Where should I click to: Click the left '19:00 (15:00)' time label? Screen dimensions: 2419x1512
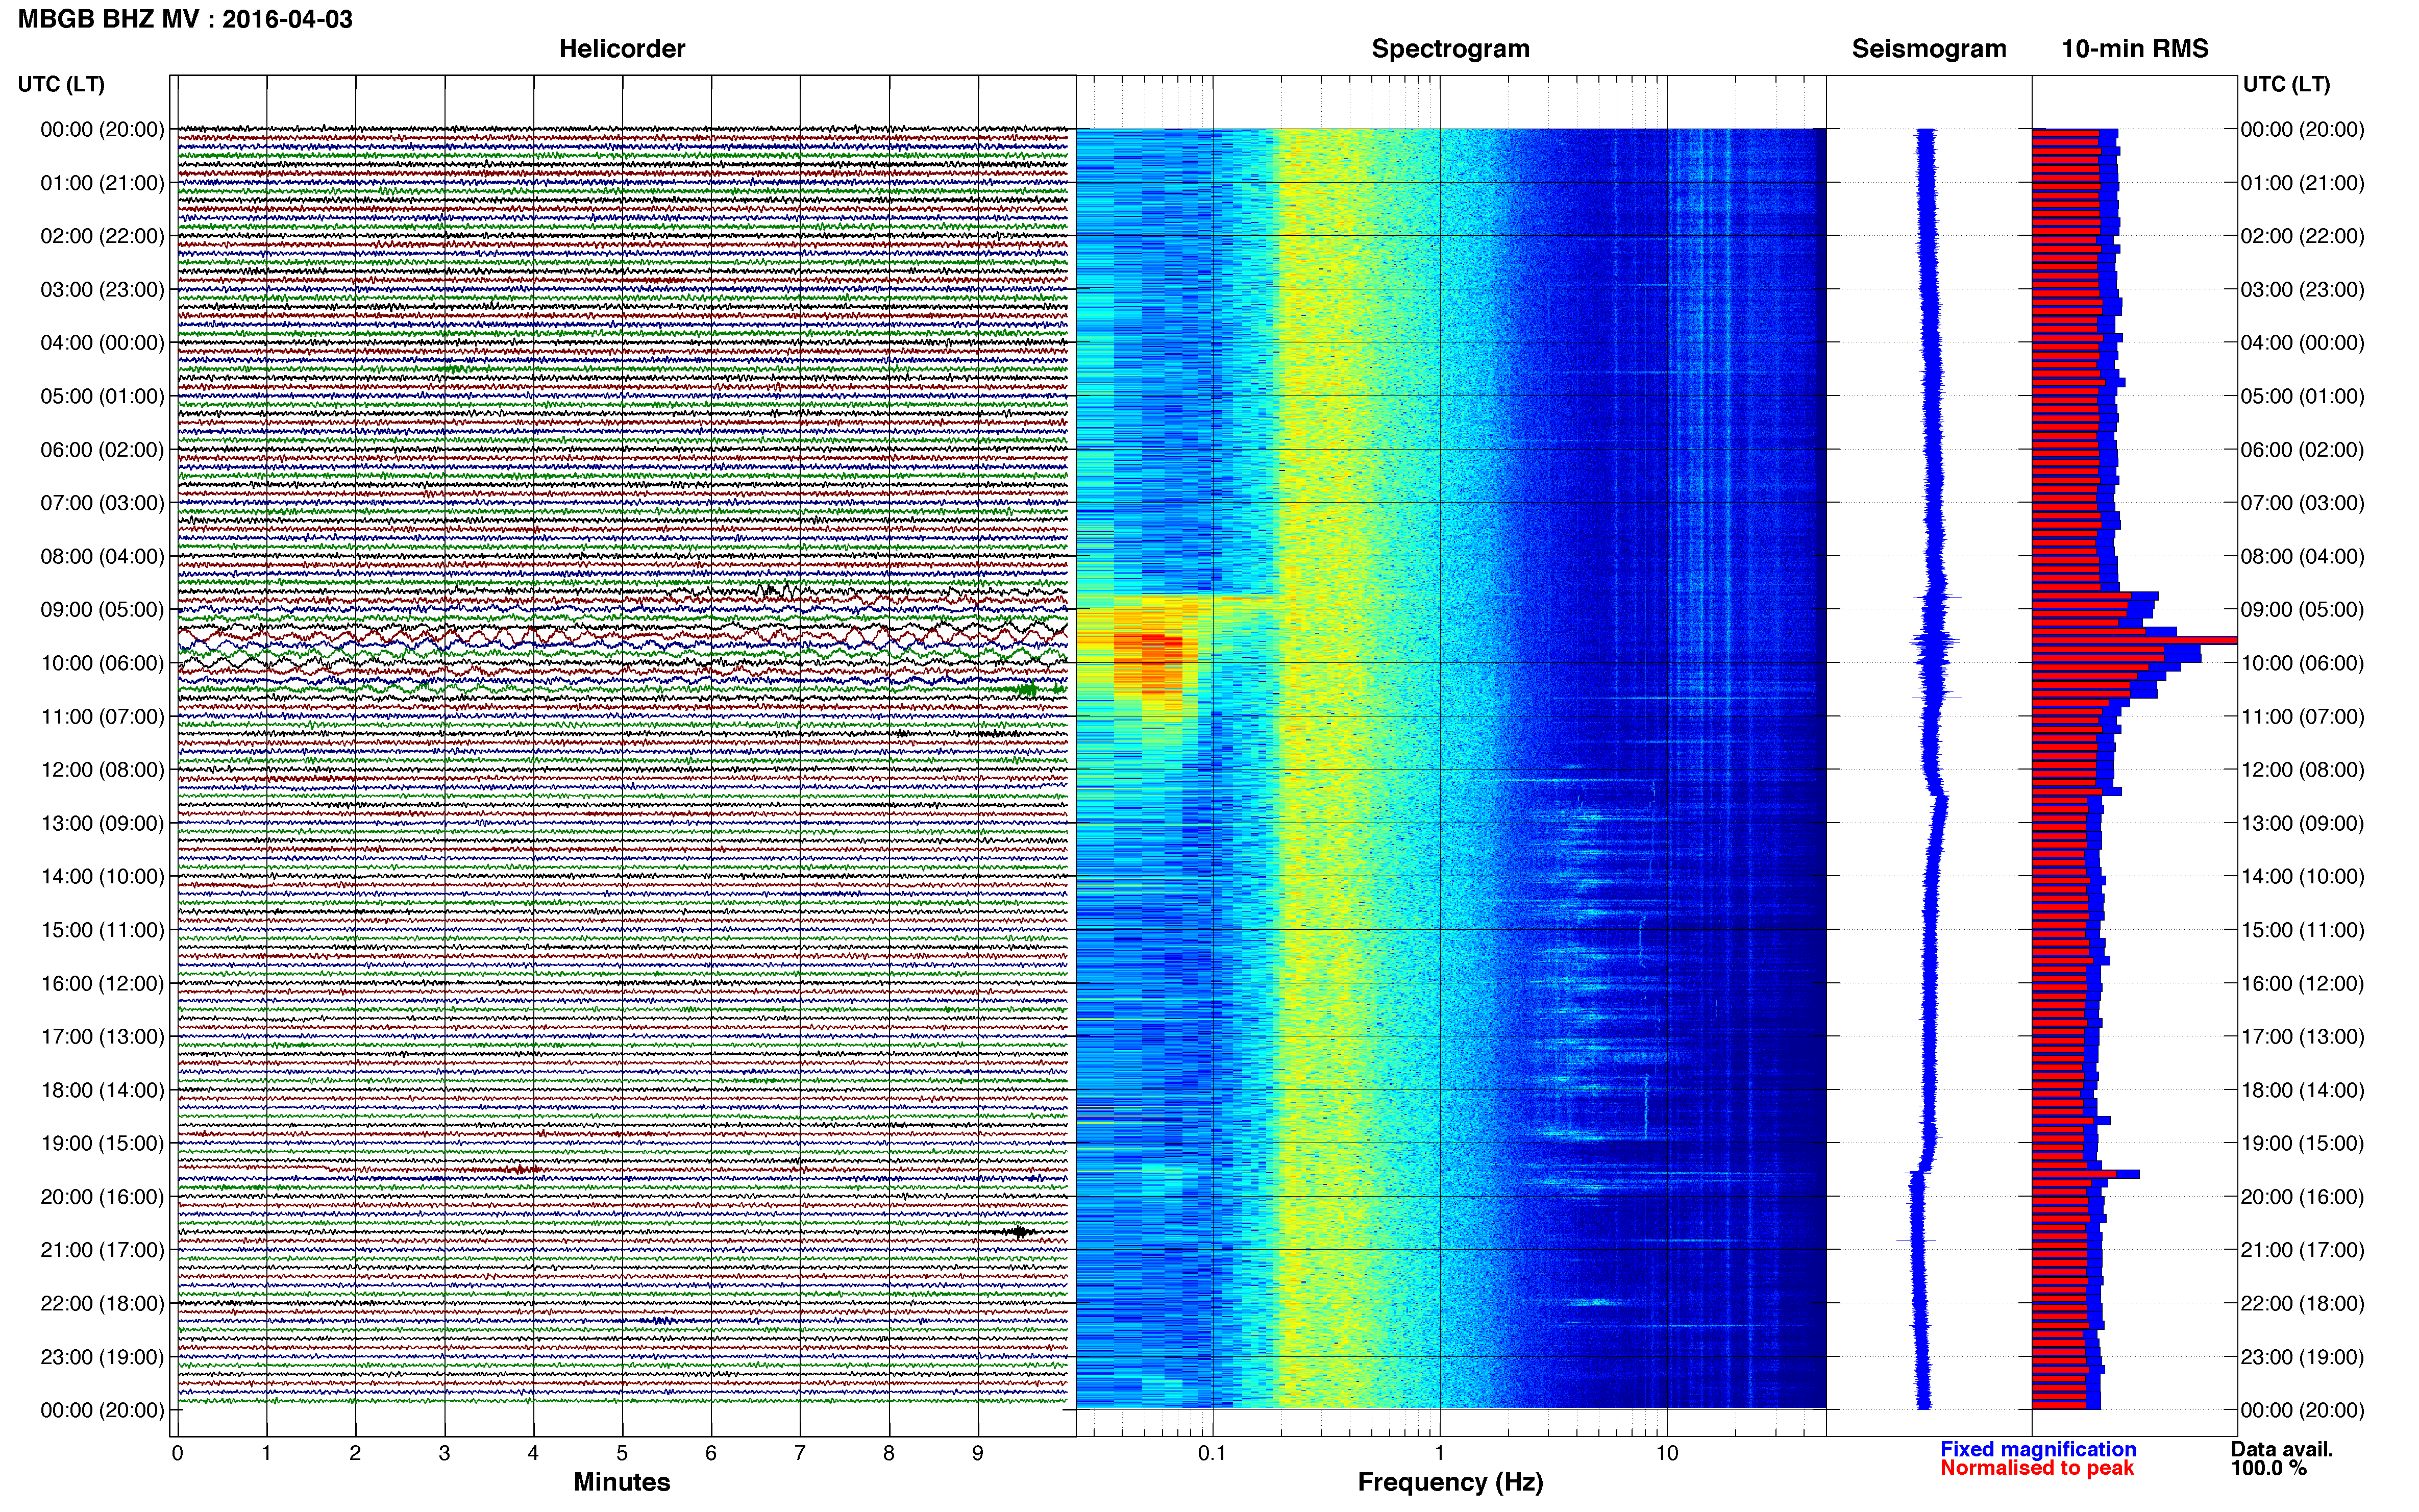(x=102, y=1143)
